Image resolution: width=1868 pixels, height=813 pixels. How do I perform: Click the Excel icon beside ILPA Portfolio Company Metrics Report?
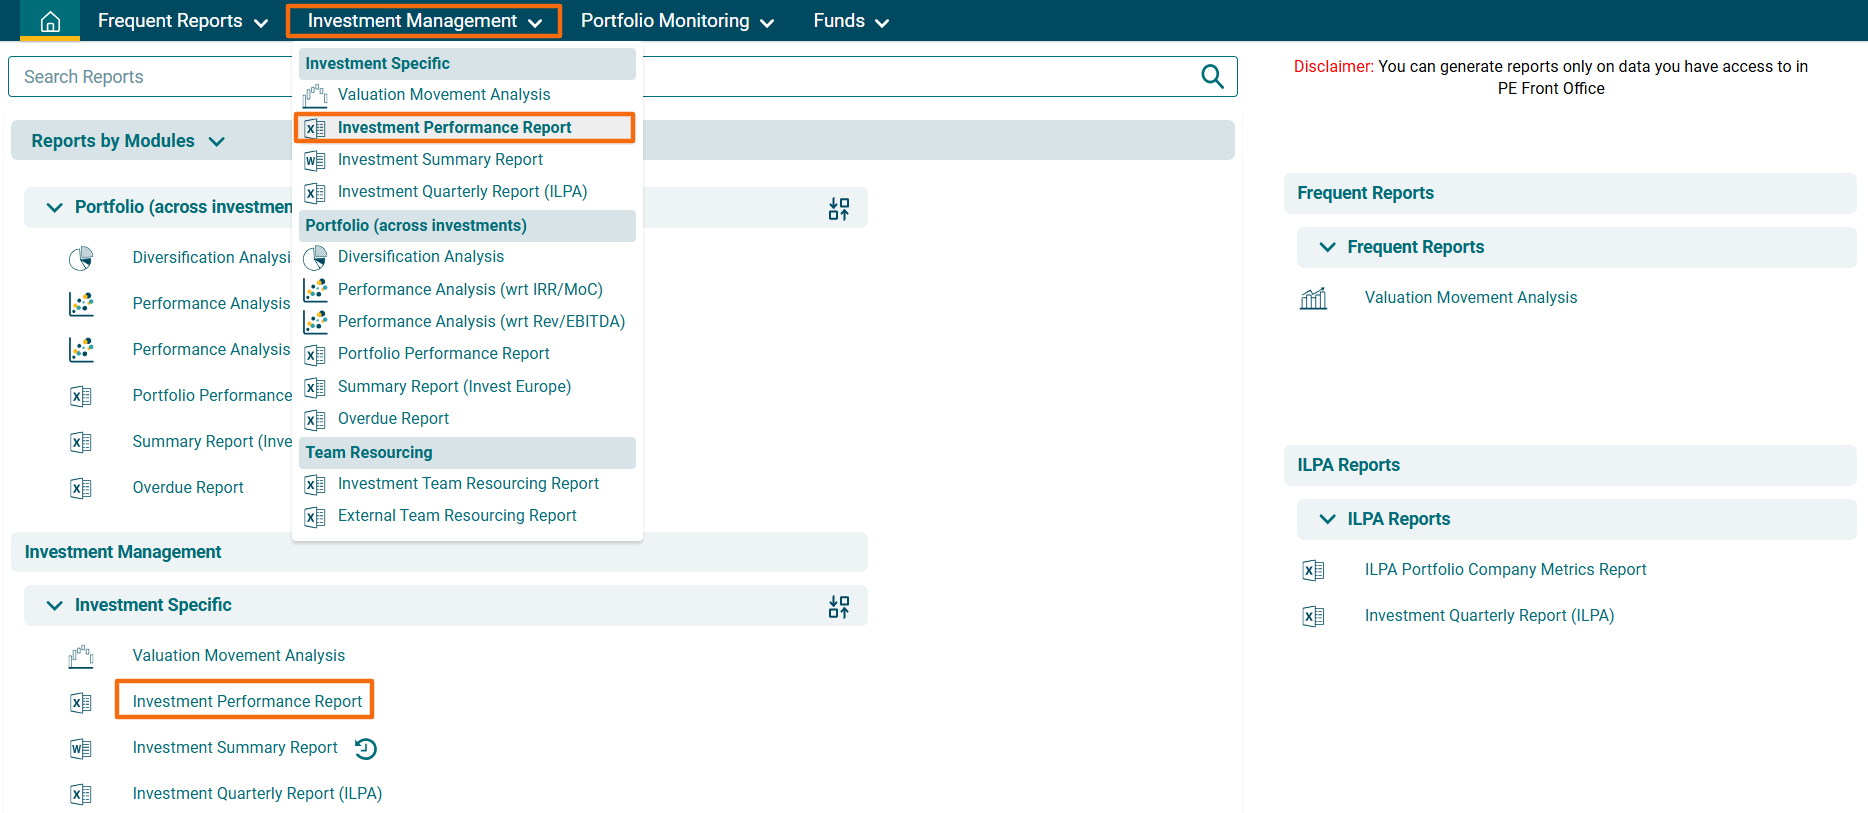(x=1313, y=570)
